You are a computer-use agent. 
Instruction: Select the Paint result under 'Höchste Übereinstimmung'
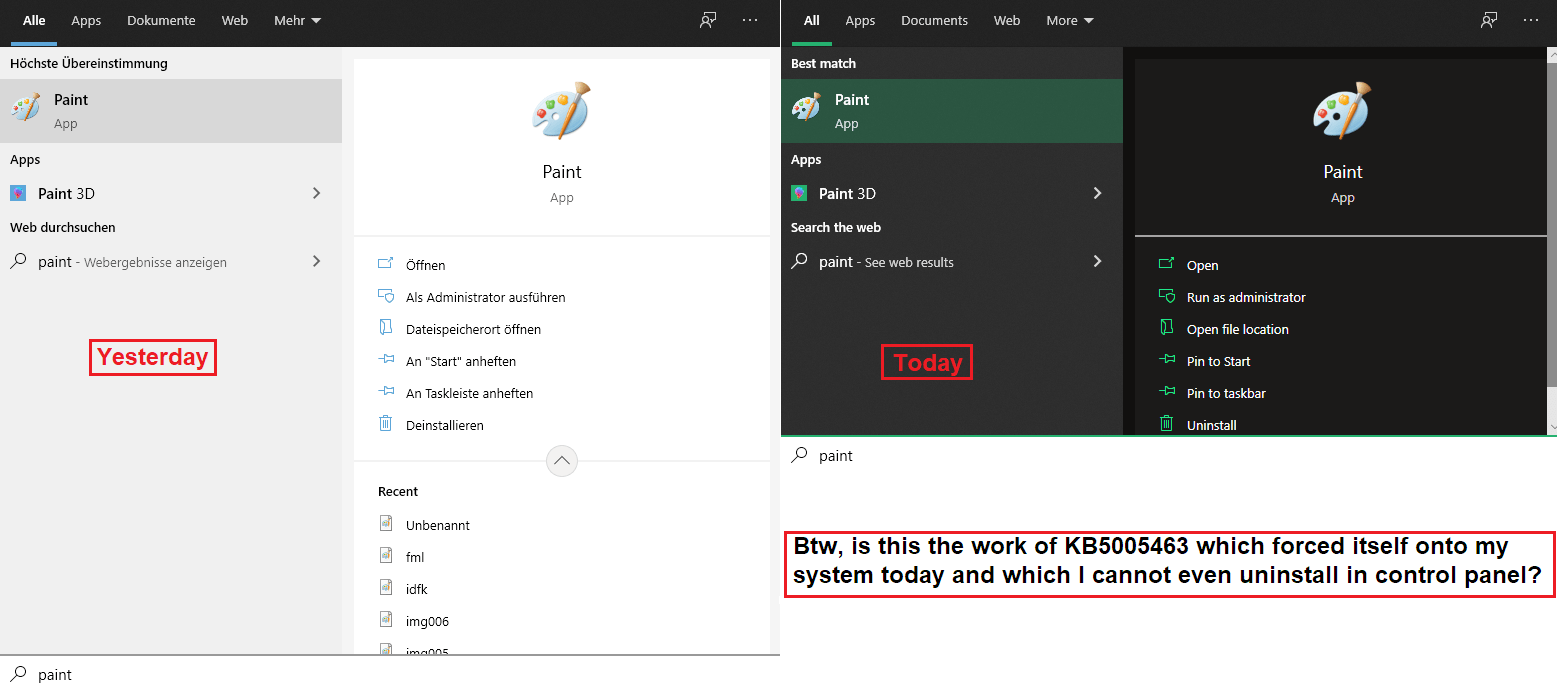point(171,111)
